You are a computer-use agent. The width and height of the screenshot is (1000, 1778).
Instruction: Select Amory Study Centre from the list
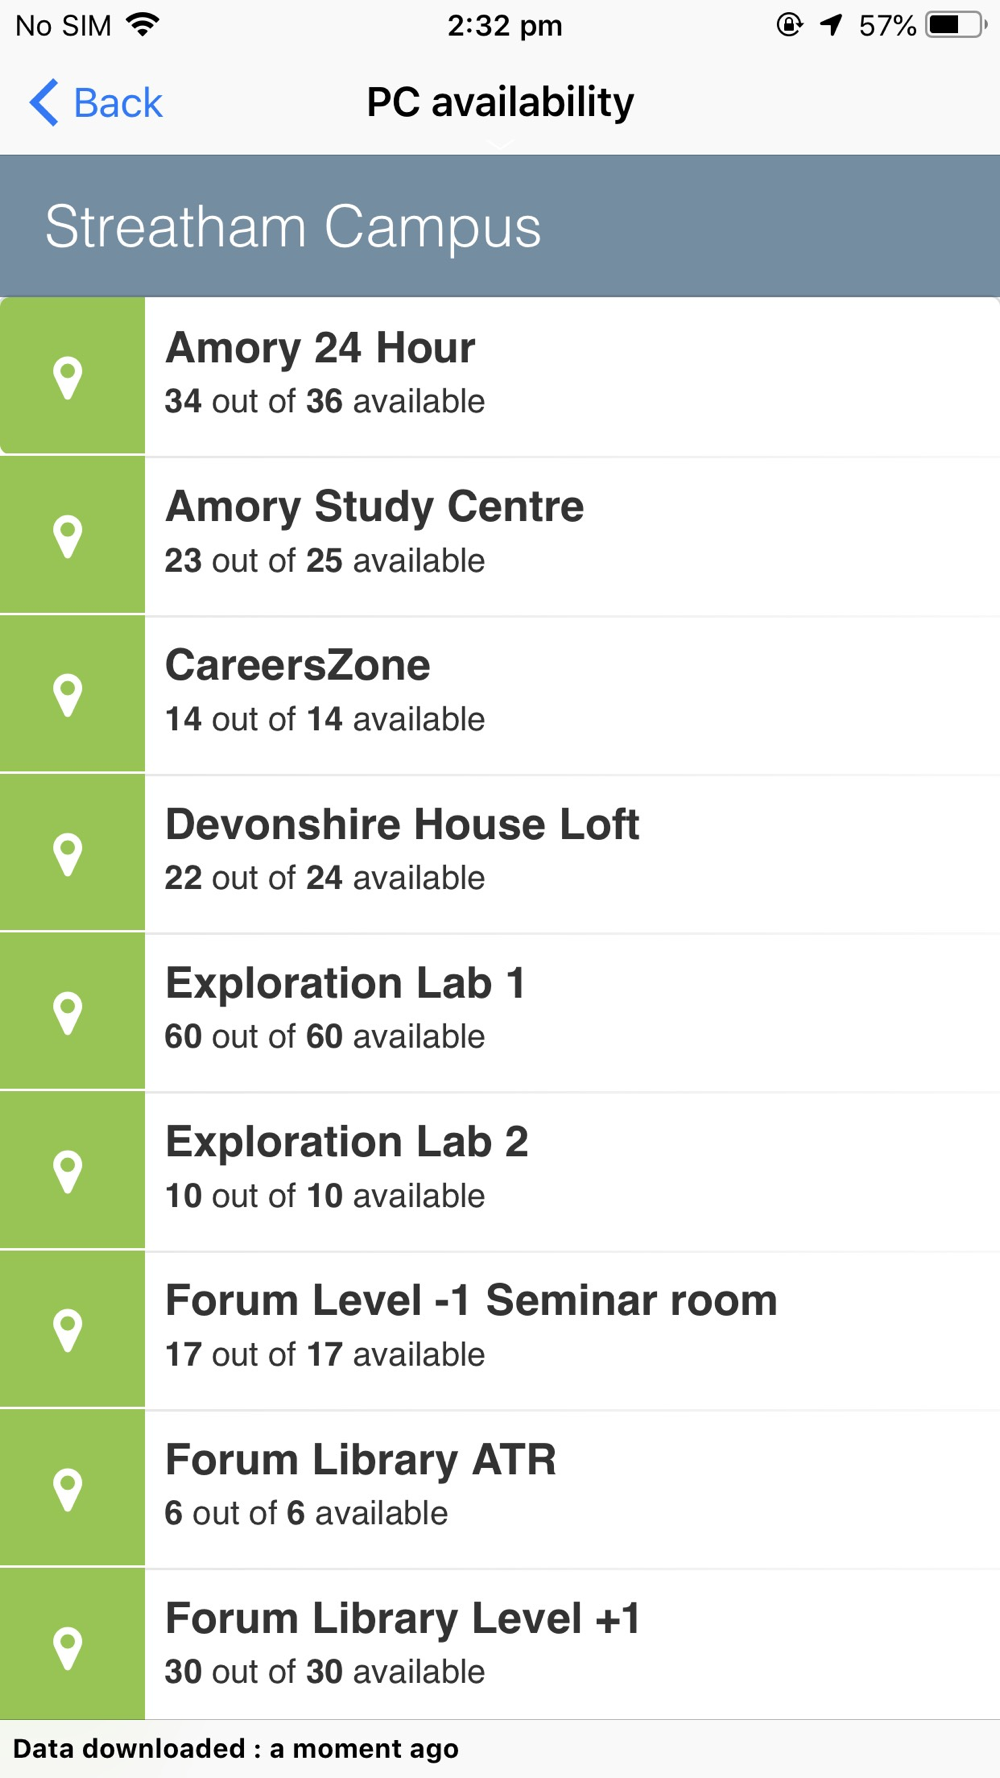coord(500,535)
